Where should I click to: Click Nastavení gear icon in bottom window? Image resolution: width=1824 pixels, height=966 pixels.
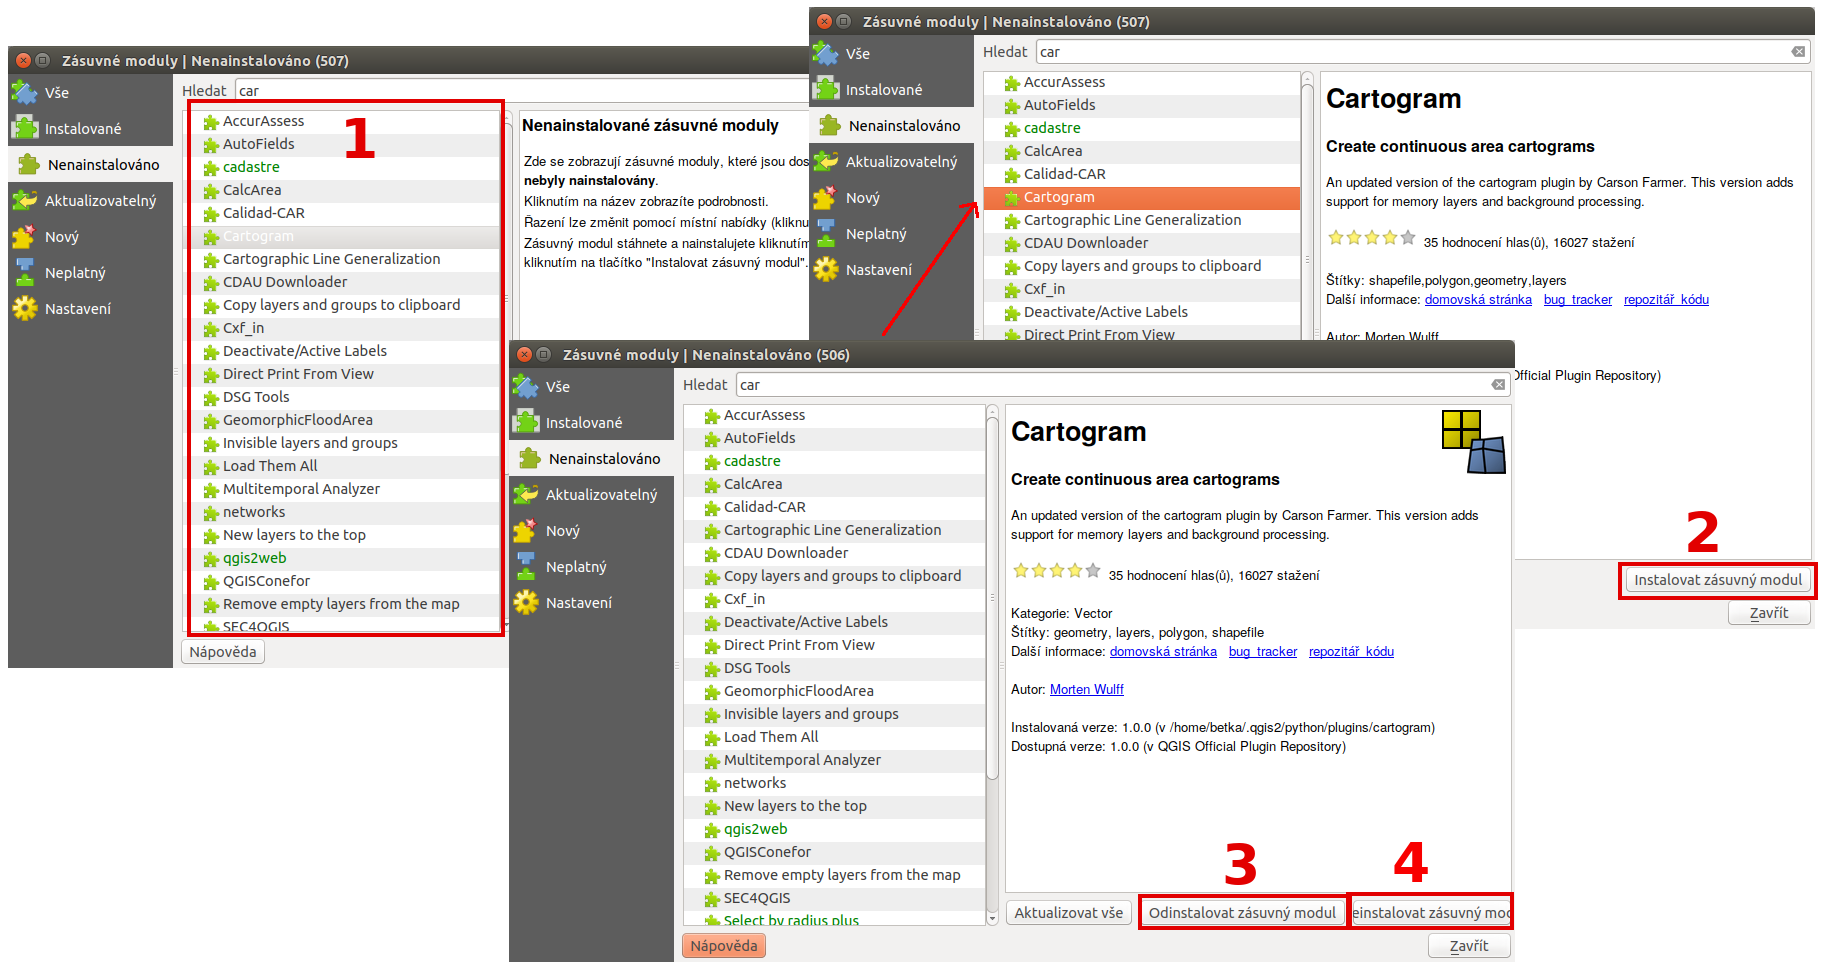click(x=525, y=602)
